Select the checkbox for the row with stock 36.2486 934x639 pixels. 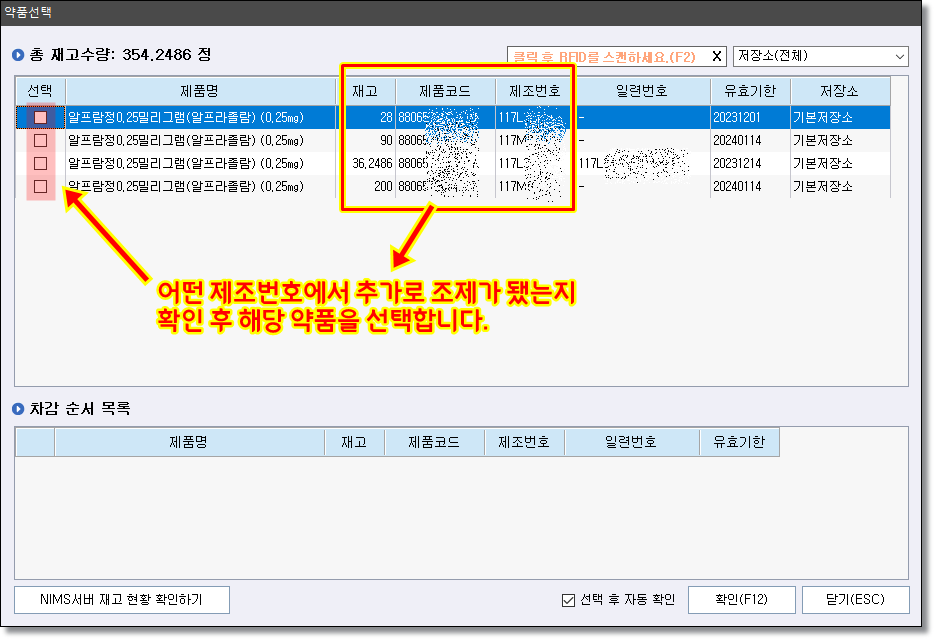pos(41,163)
